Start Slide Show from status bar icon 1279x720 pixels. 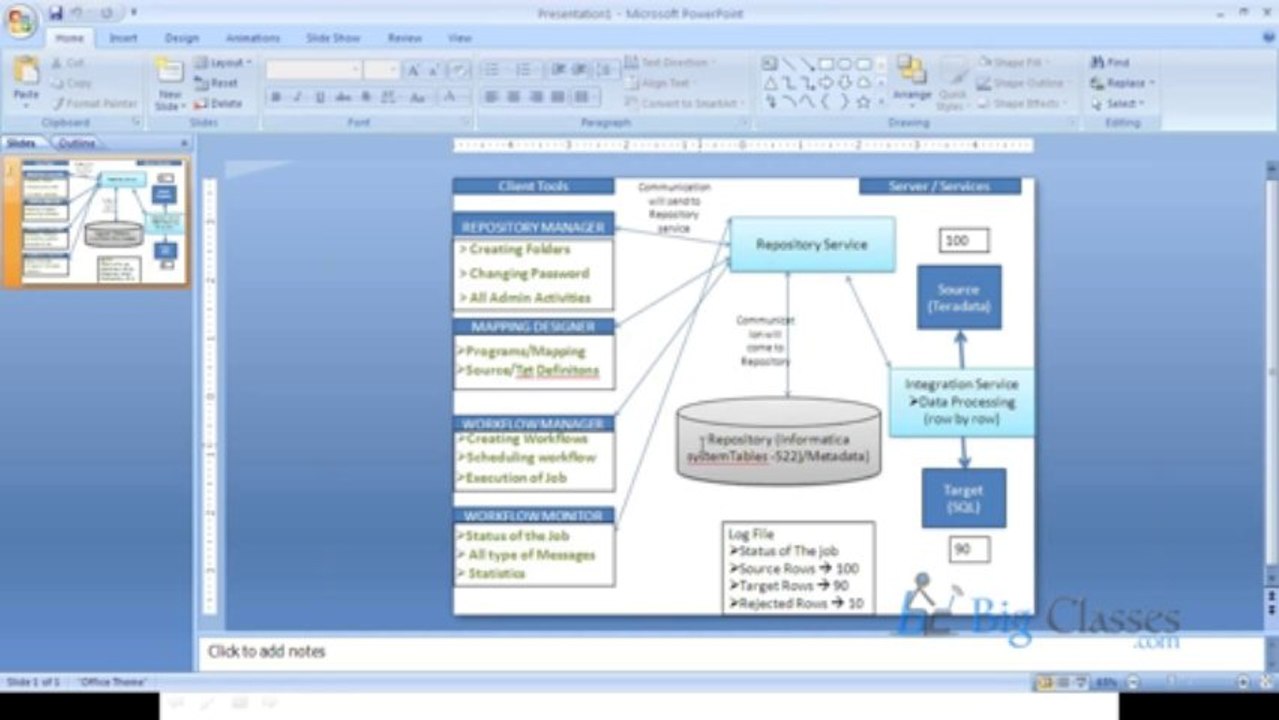(x=1079, y=683)
